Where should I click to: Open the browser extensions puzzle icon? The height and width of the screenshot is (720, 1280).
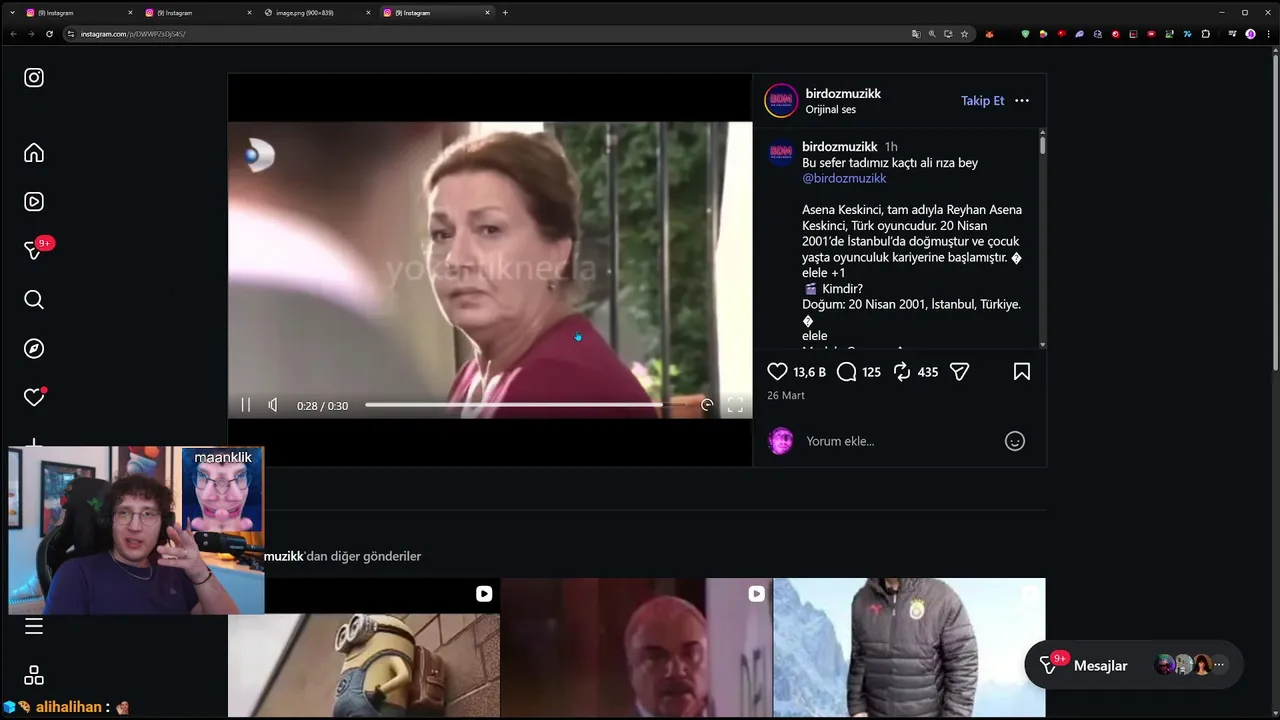(1206, 34)
